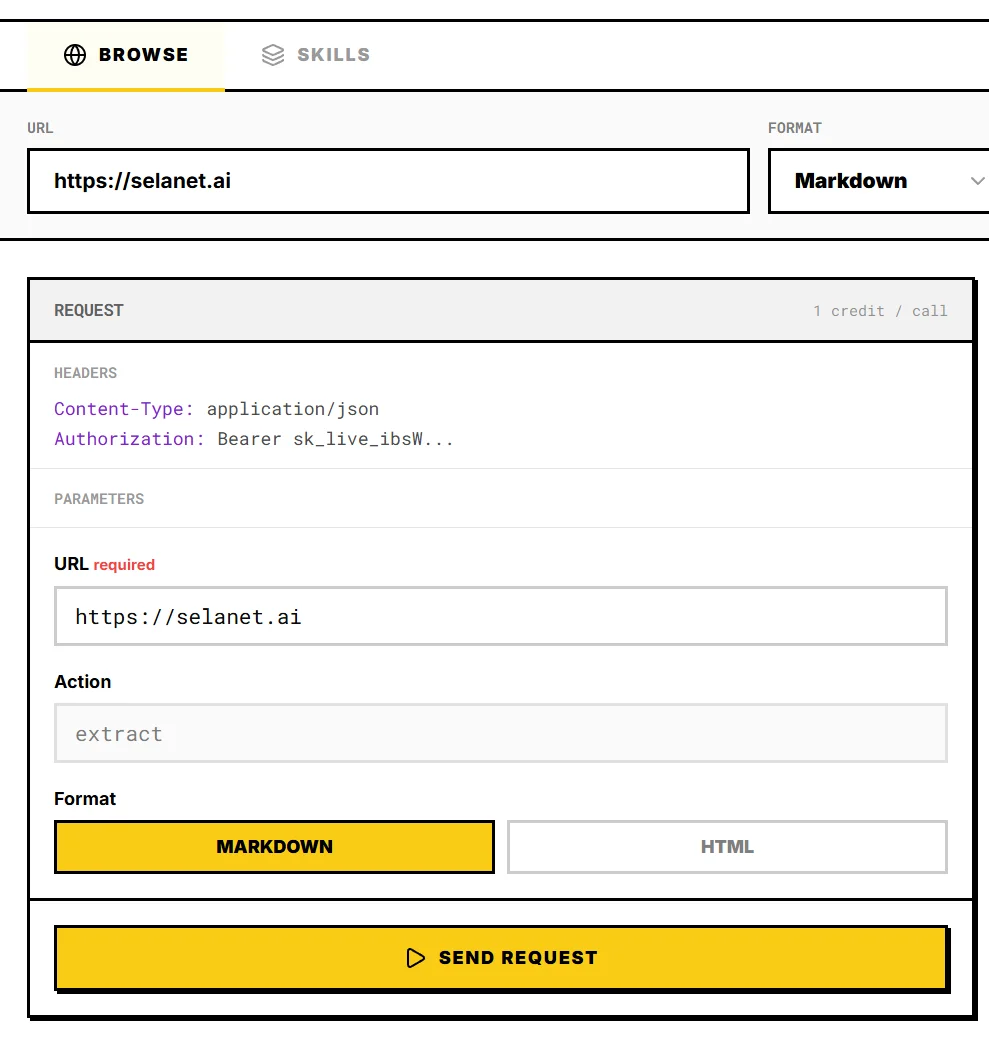
Task: Click the required URL parameter input
Action: coord(500,616)
